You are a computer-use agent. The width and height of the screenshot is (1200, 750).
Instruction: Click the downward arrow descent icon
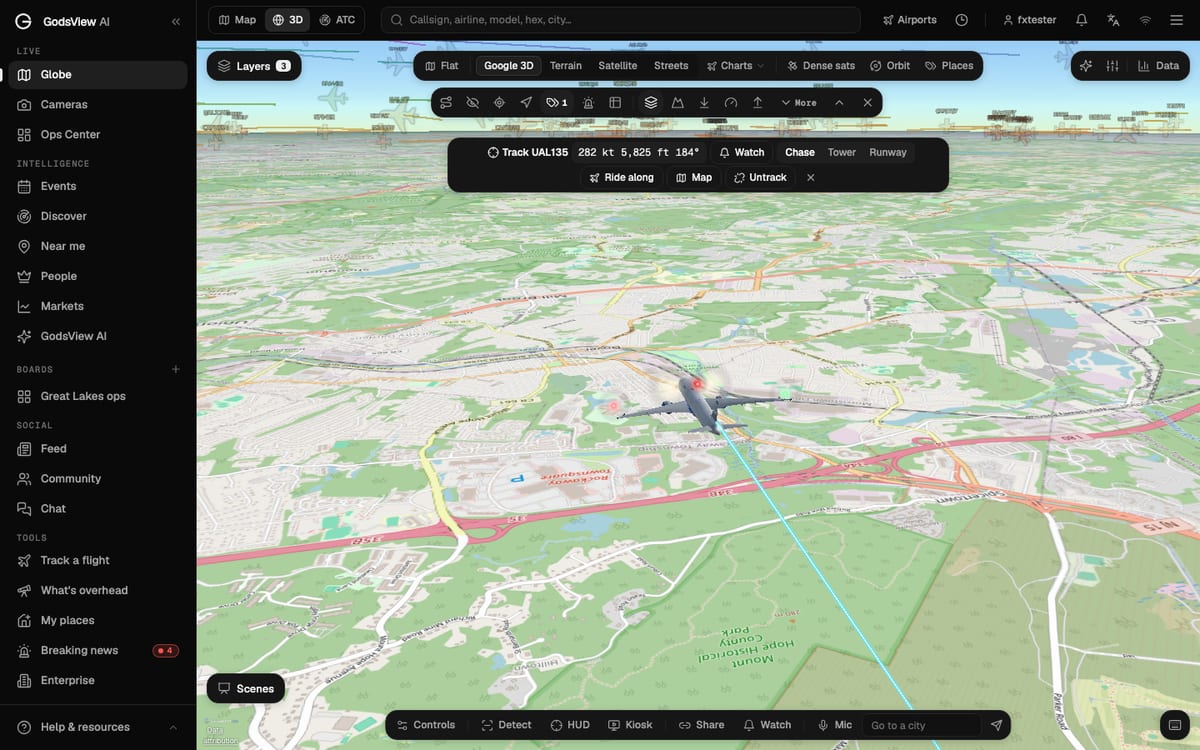tap(704, 102)
